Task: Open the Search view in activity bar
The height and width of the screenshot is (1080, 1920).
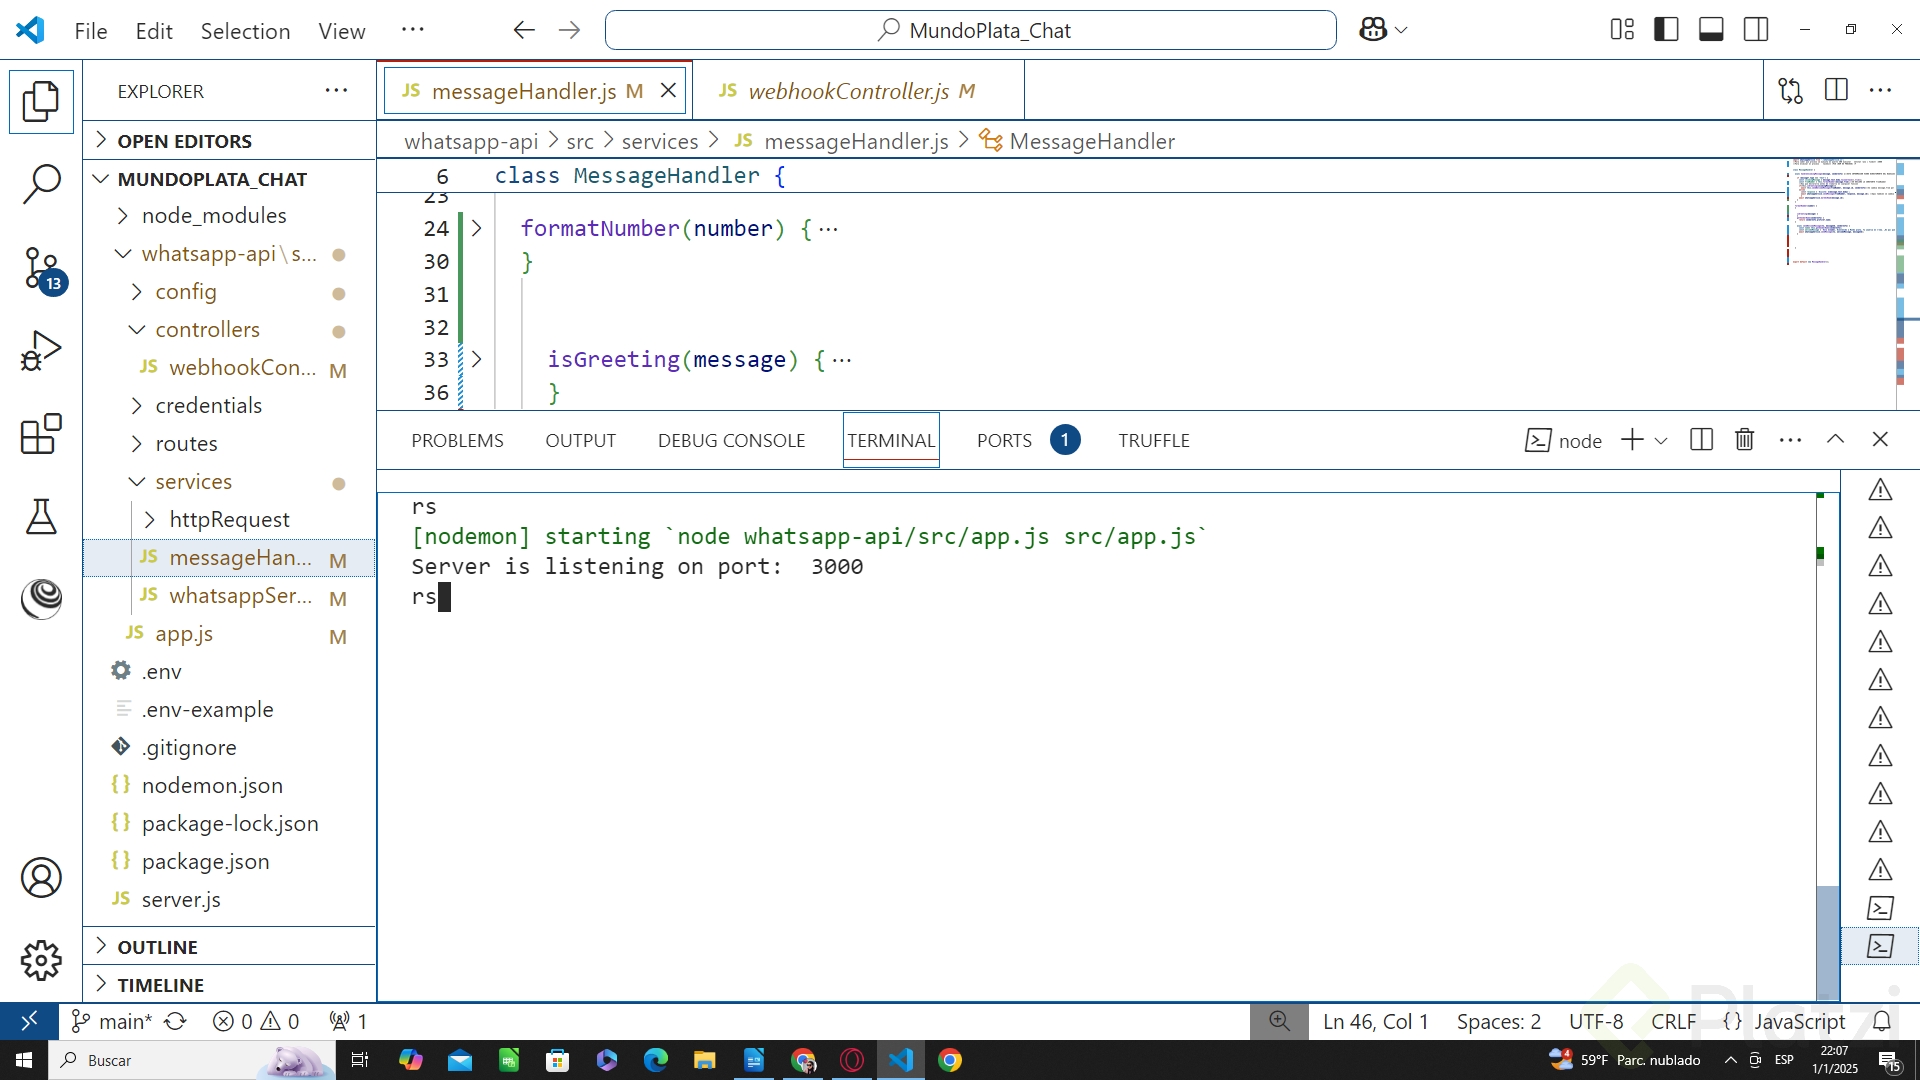Action: point(41,184)
